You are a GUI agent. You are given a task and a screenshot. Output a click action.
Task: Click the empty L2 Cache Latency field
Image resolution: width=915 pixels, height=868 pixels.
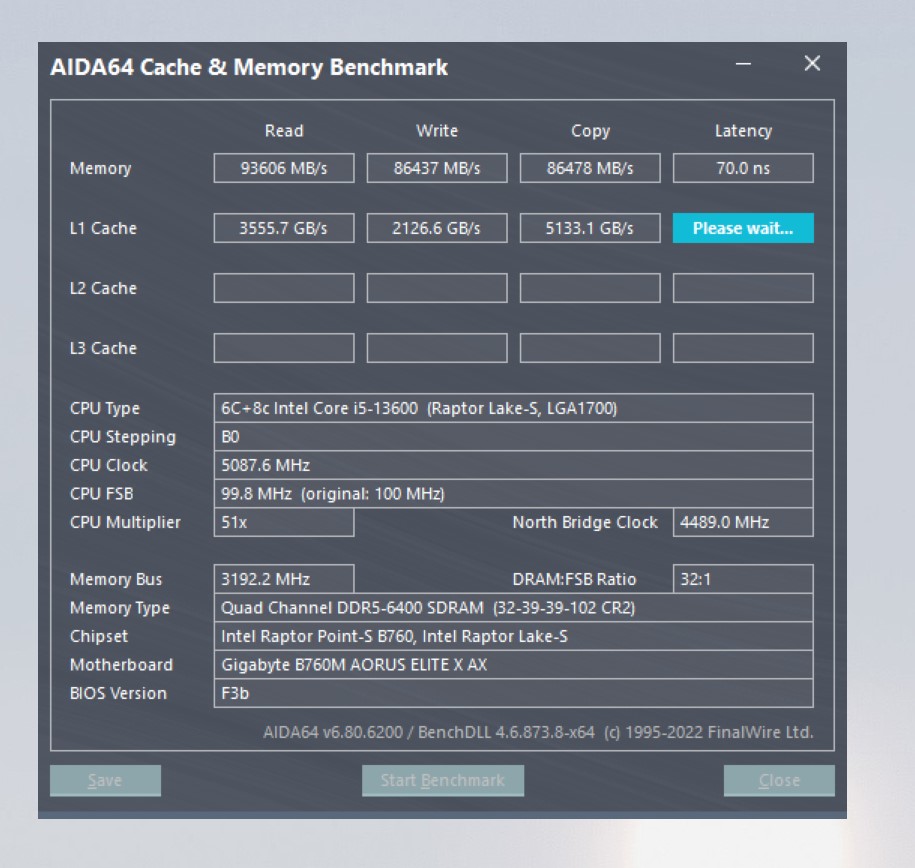[743, 288]
